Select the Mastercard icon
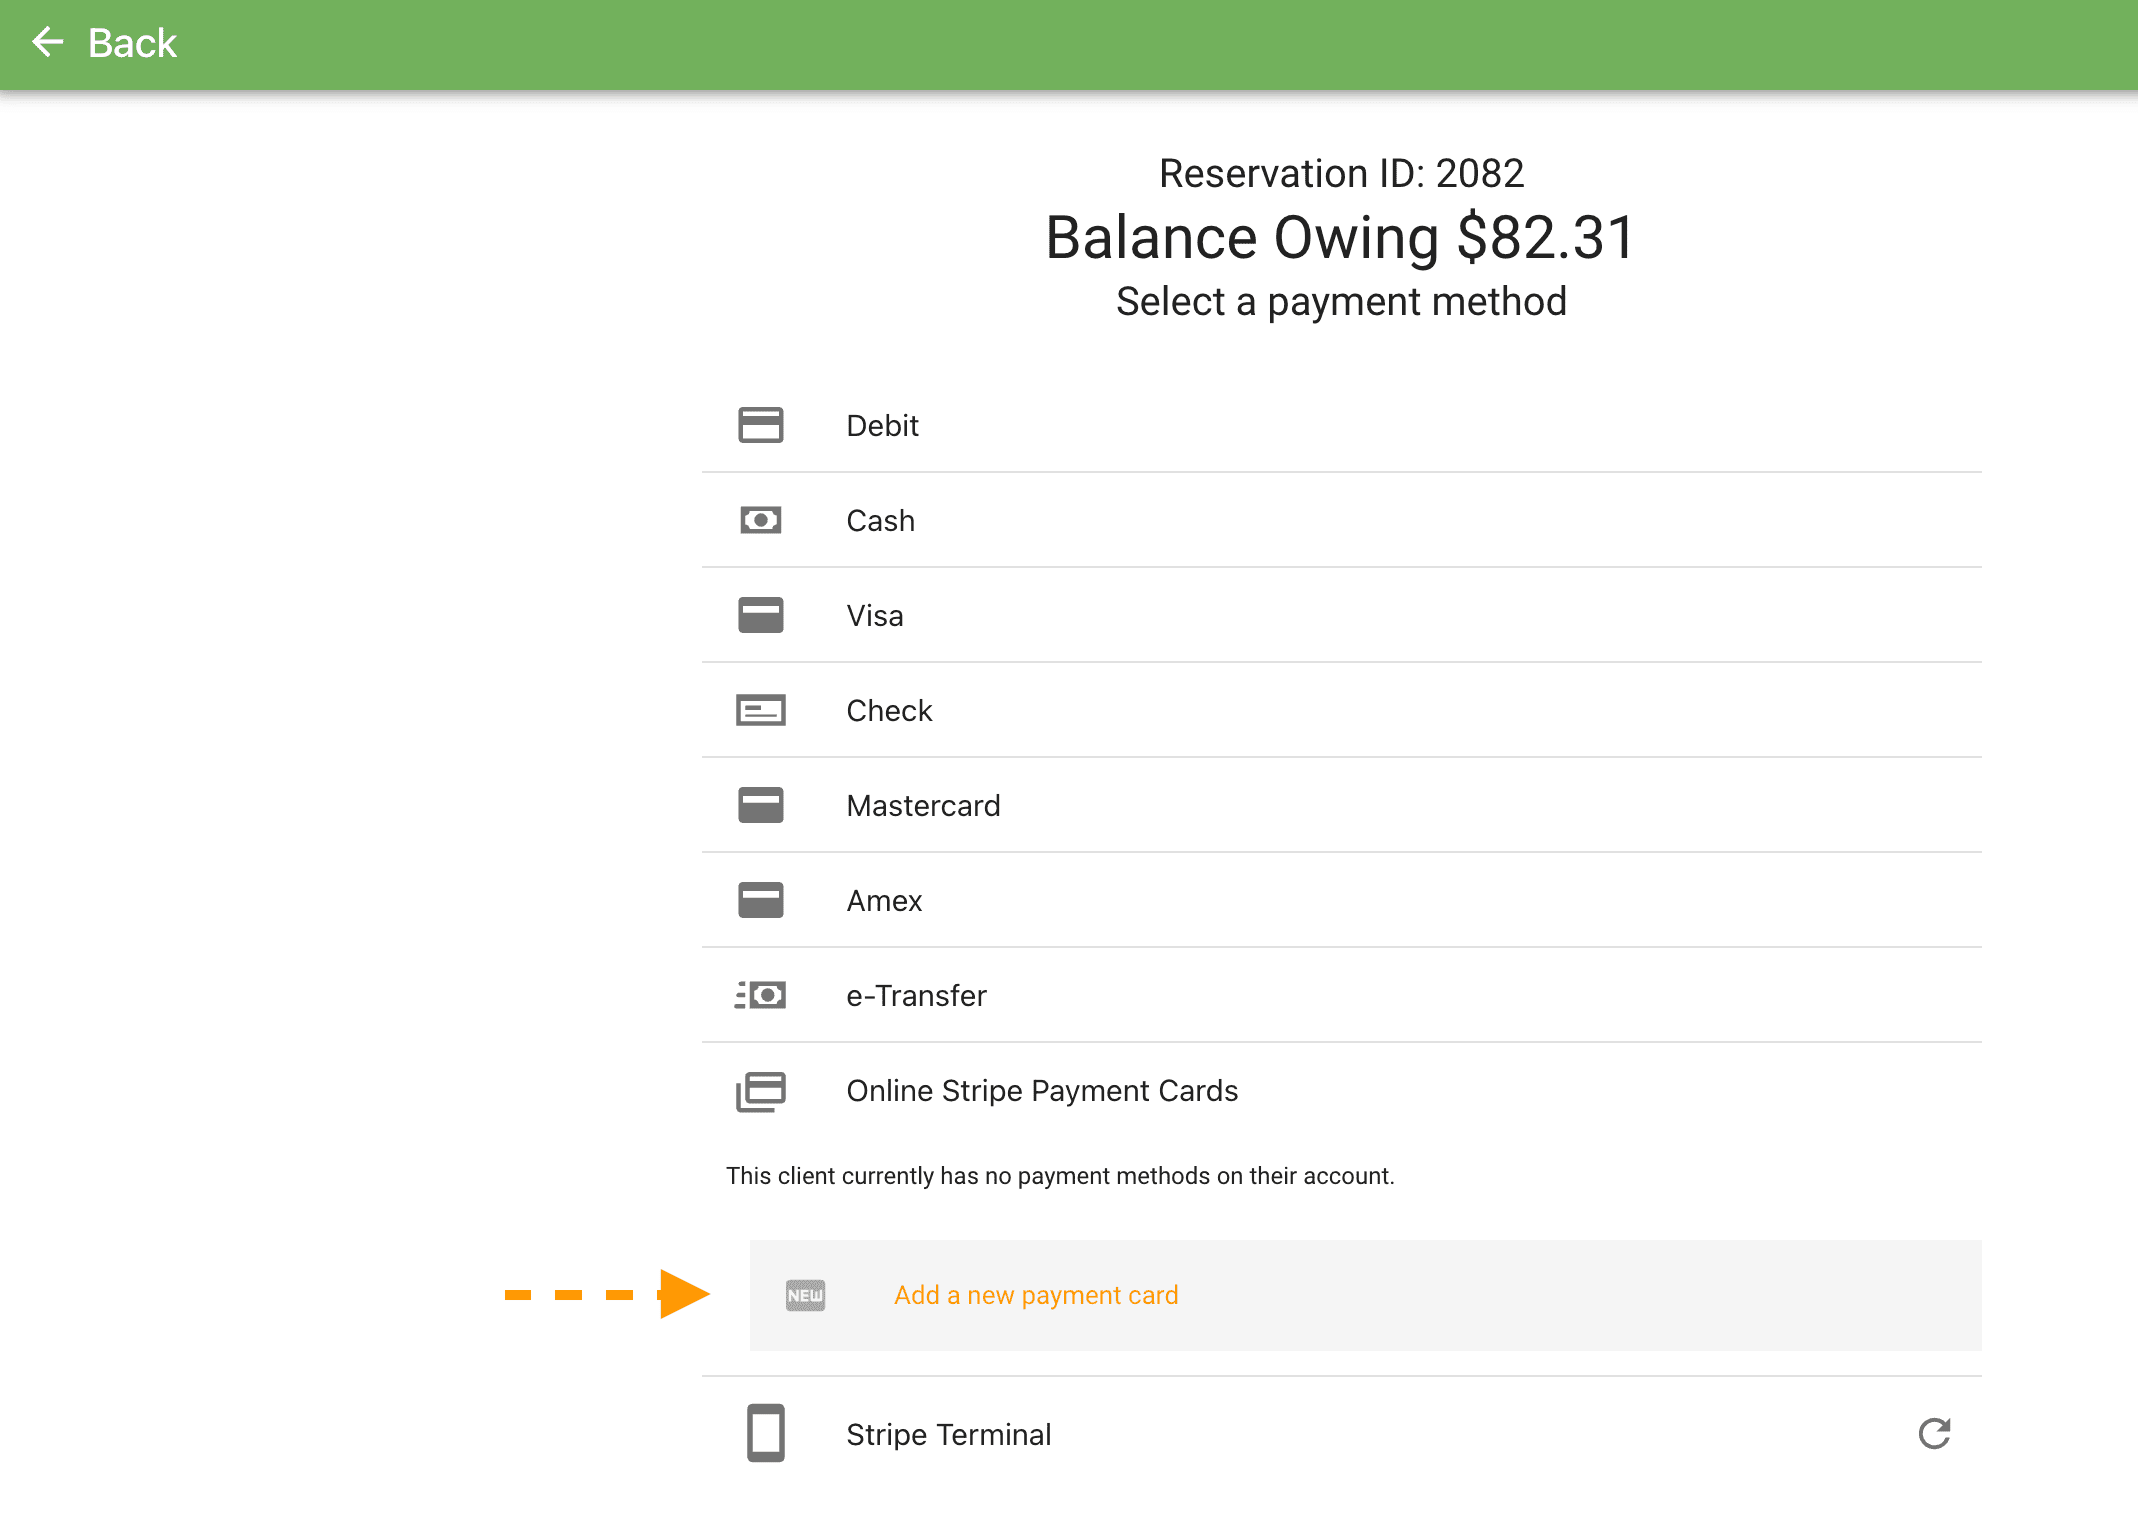The image size is (2138, 1522). [x=761, y=805]
